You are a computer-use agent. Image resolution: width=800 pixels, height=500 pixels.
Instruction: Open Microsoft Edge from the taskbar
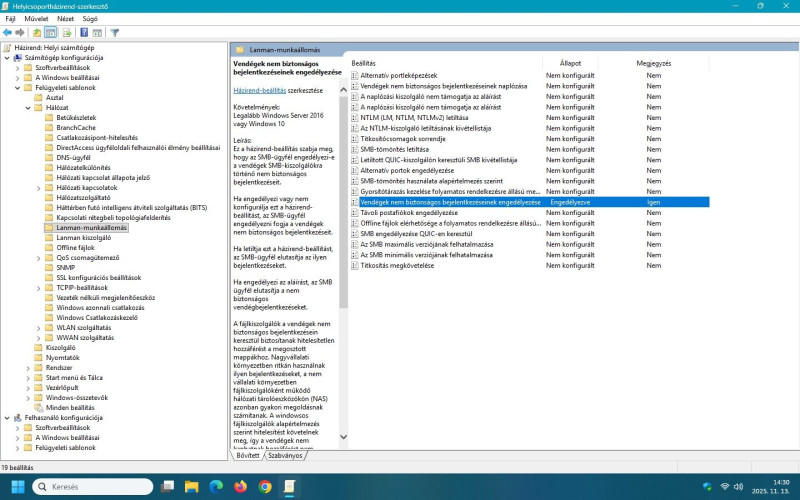pos(216,486)
